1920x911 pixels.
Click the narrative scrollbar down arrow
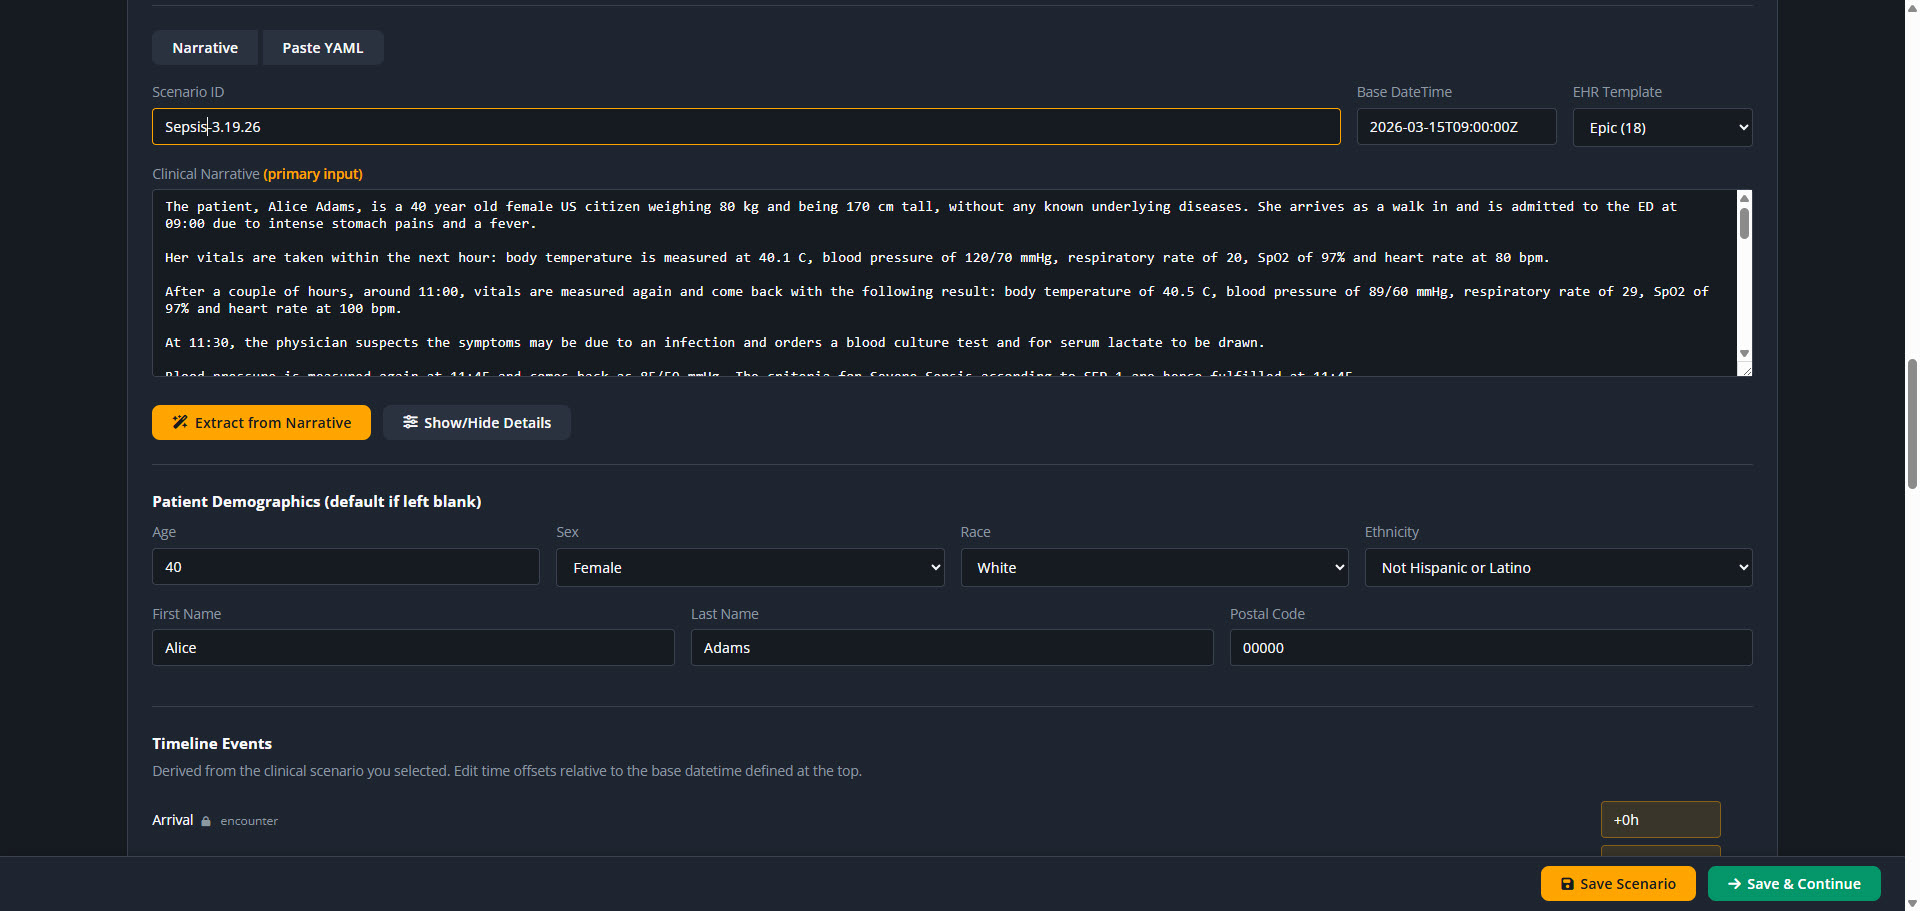pyautogui.click(x=1744, y=353)
